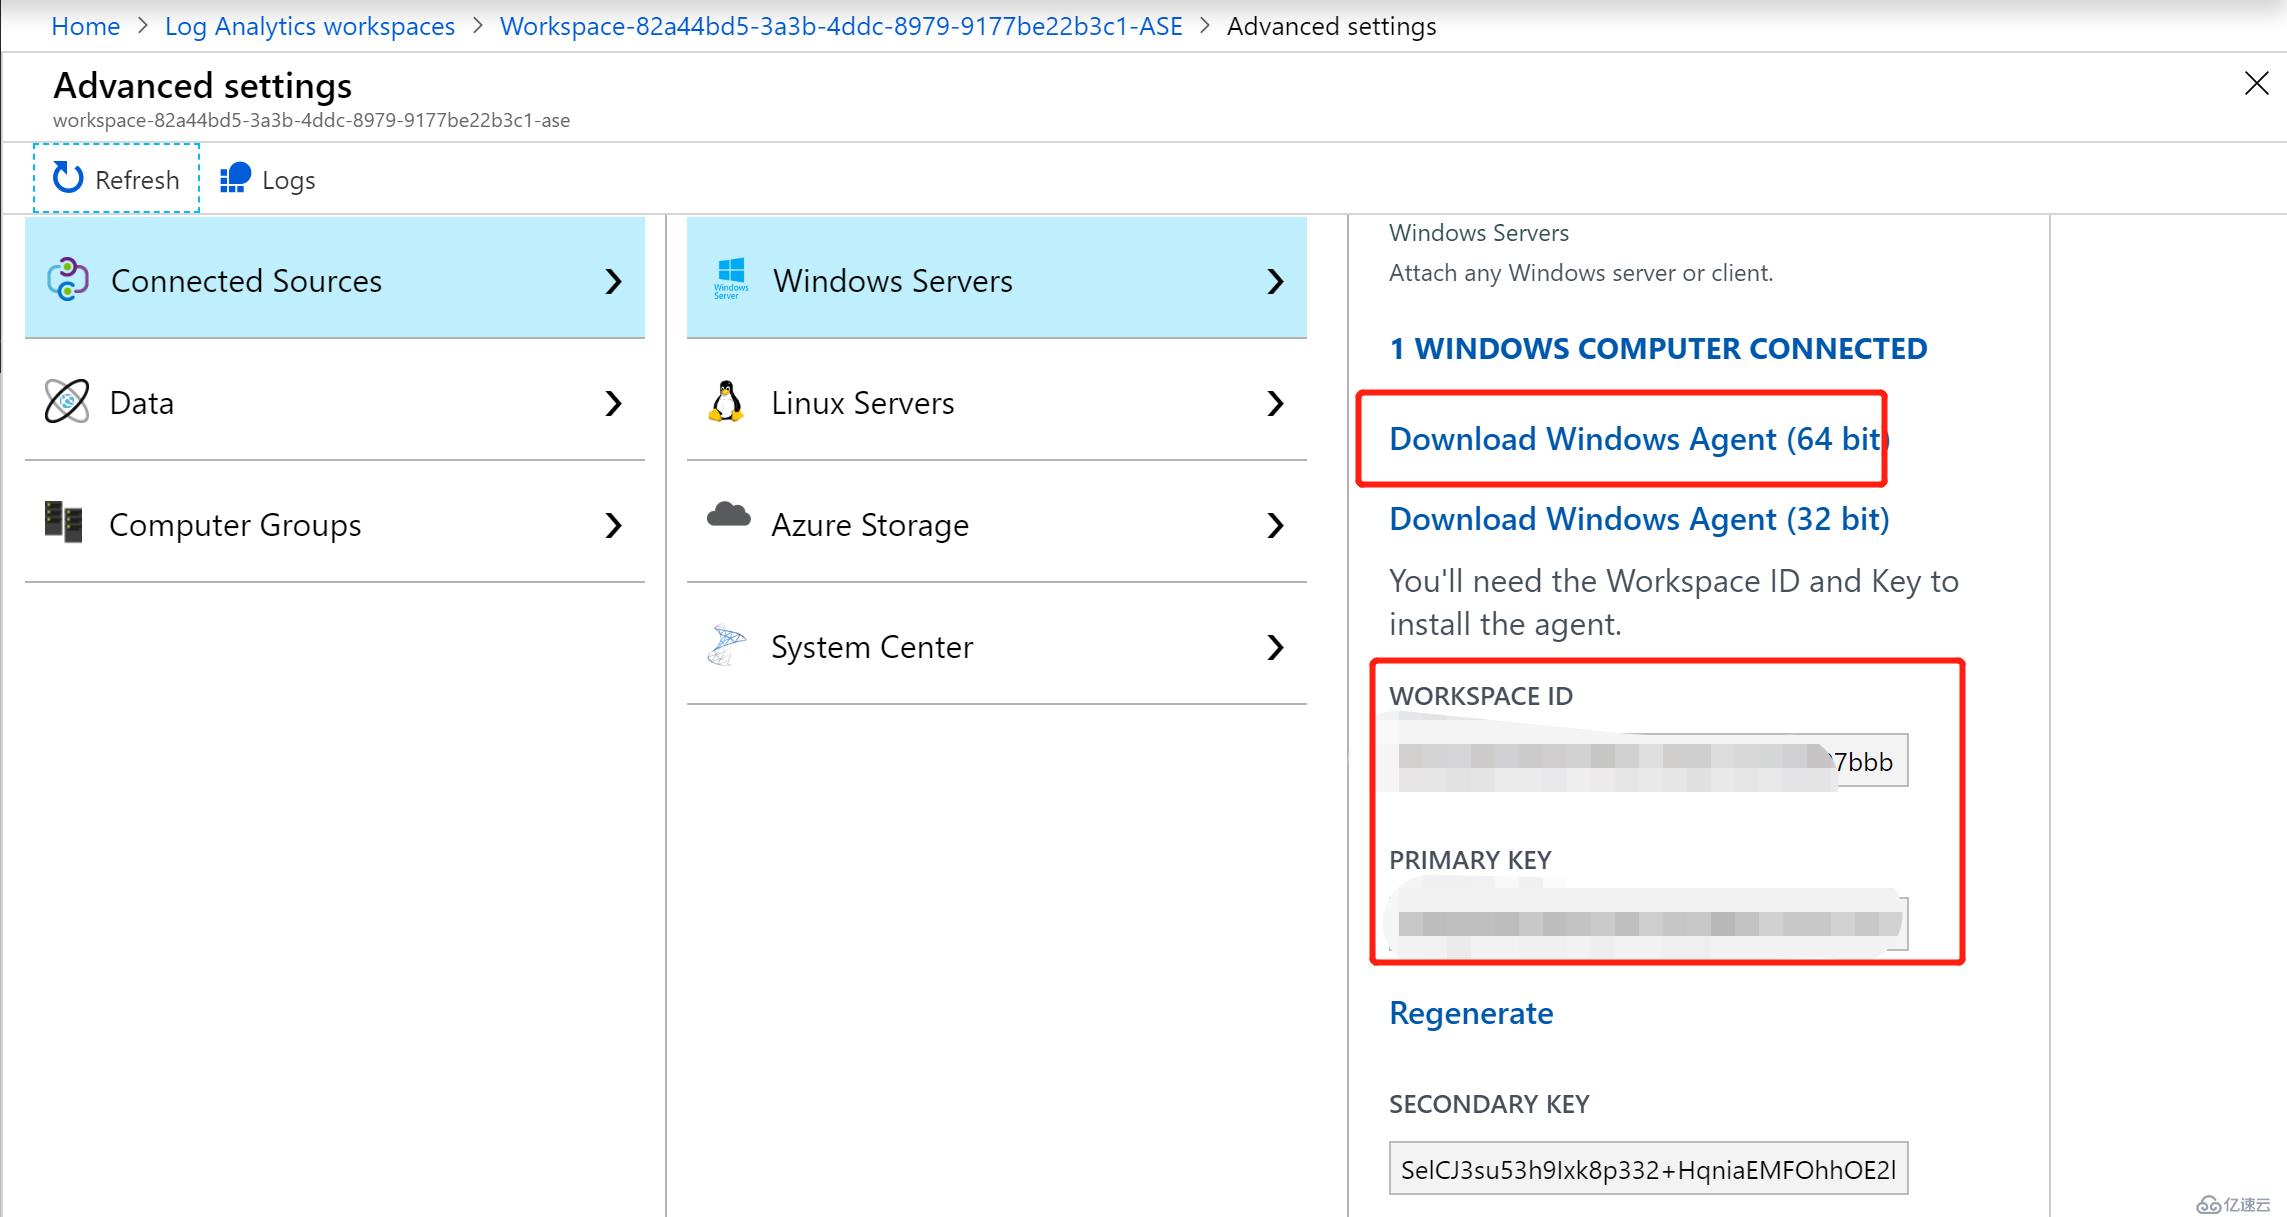Image resolution: width=2287 pixels, height=1217 pixels.
Task: Click the 'You'll need the Workspace ID' text
Action: coord(1673,602)
